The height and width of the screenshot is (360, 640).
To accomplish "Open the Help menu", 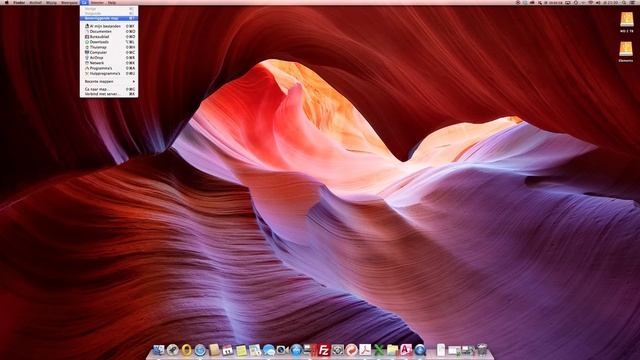I will (x=112, y=2).
